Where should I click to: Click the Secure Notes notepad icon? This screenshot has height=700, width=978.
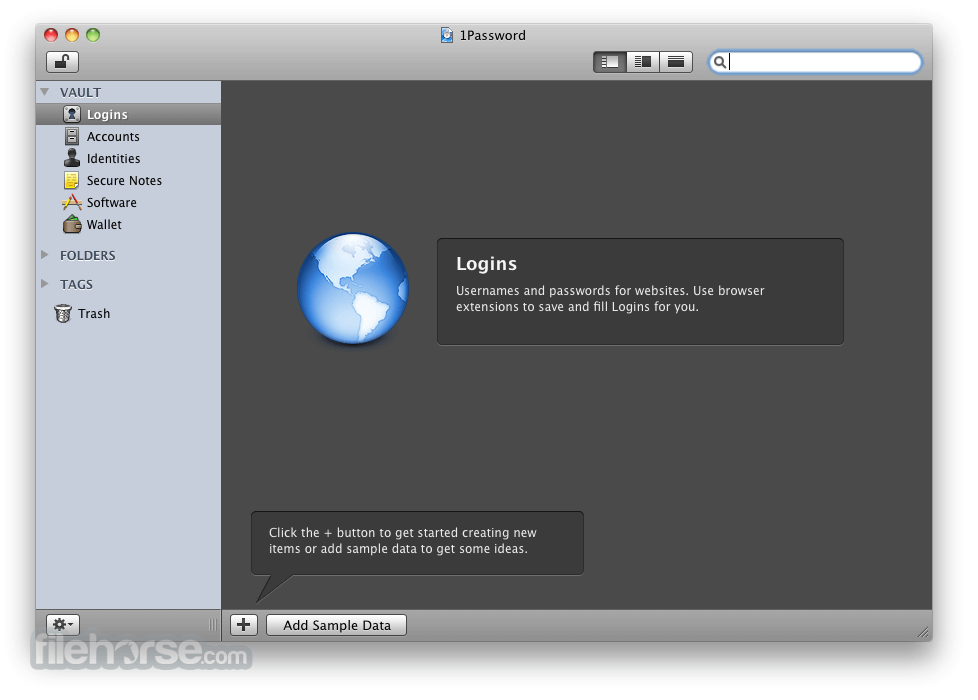click(x=72, y=180)
